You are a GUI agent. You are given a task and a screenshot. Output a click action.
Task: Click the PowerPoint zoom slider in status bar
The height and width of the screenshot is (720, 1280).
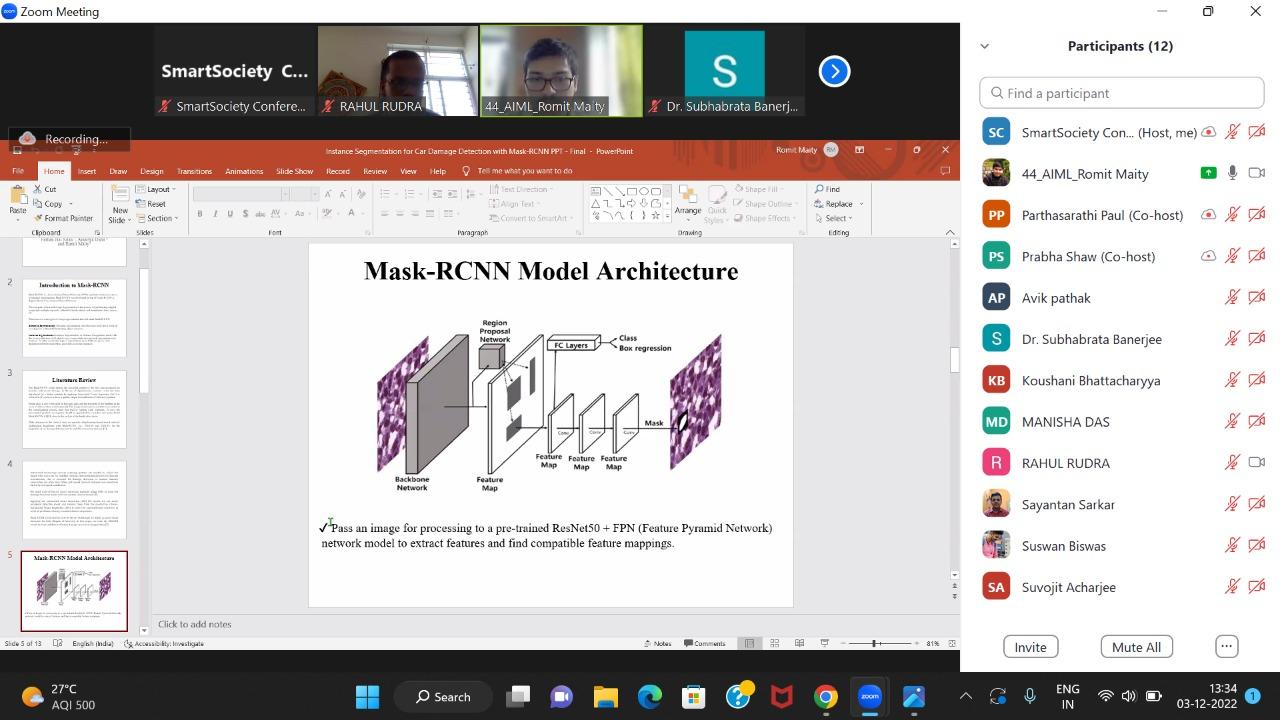click(875, 643)
